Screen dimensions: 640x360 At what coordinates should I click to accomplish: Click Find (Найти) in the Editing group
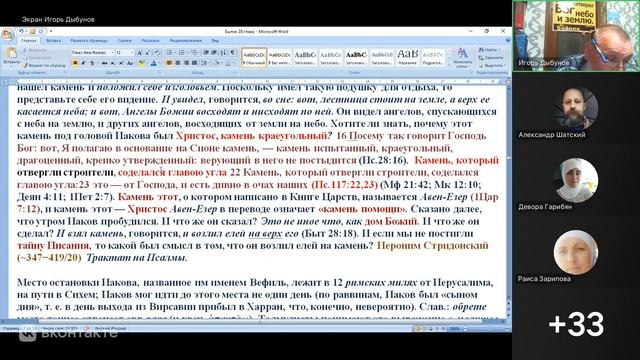click(x=489, y=50)
